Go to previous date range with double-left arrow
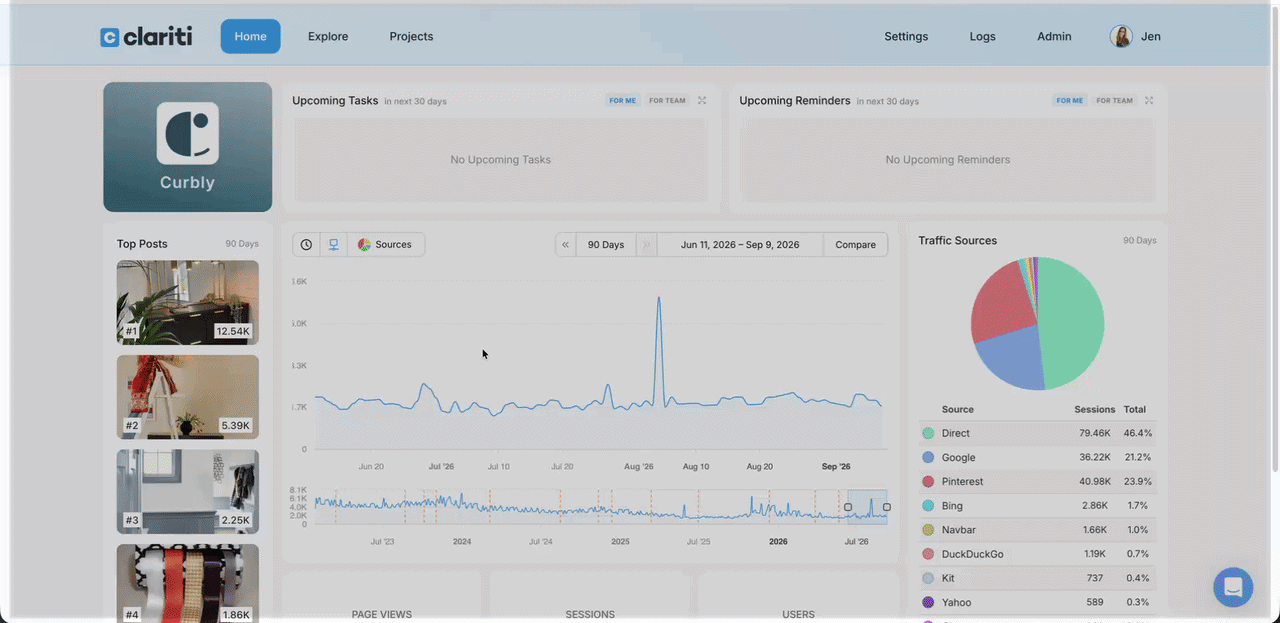Image resolution: width=1280 pixels, height=623 pixels. [x=566, y=244]
